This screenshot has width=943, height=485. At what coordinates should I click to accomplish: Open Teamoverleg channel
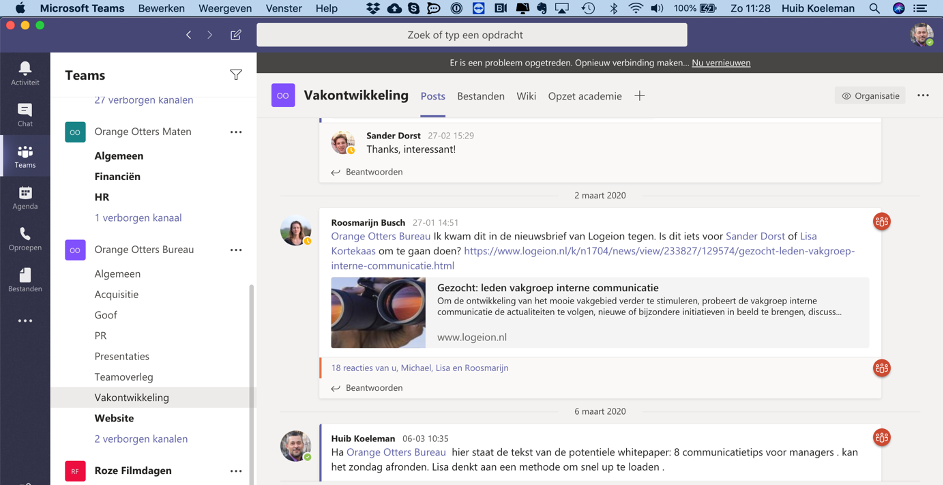coord(124,377)
